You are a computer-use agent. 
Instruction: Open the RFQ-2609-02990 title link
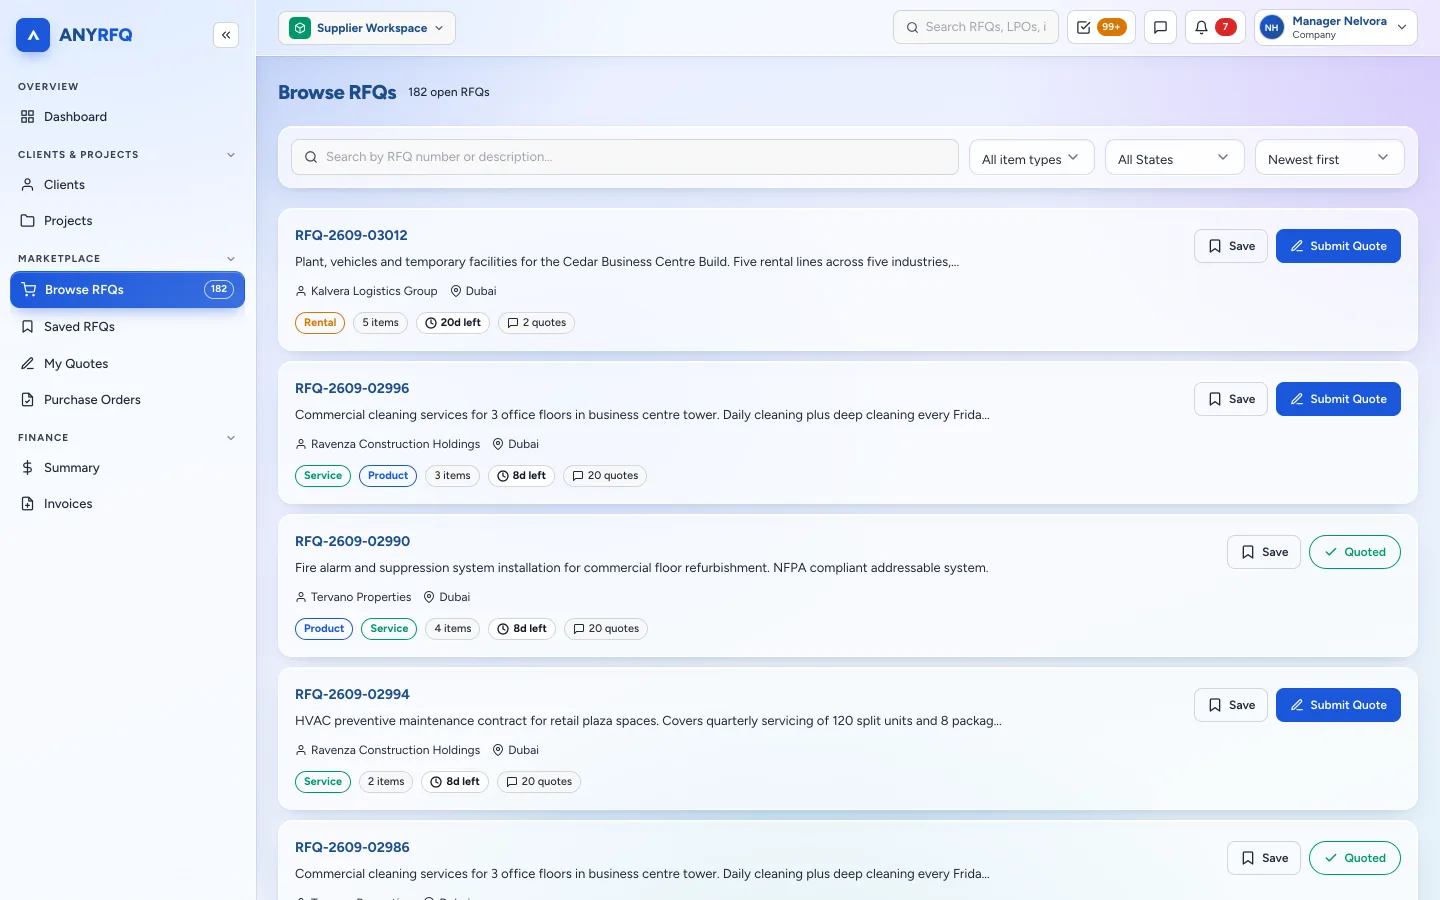click(352, 541)
